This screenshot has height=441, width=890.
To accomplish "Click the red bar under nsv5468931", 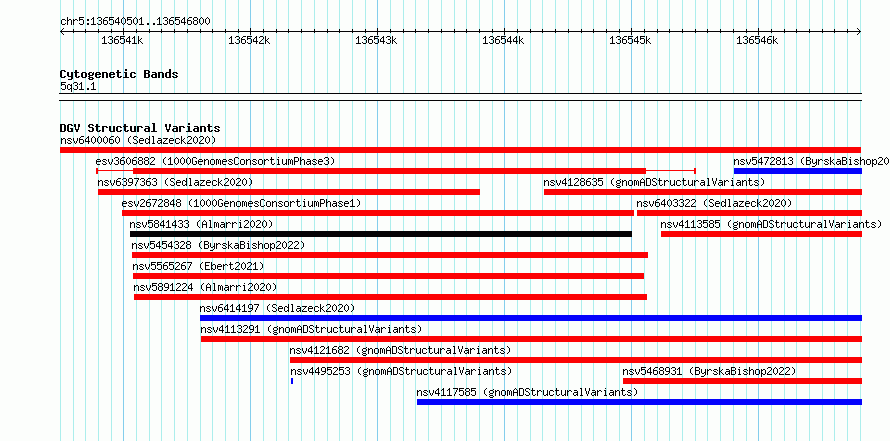I will (x=742, y=381).
